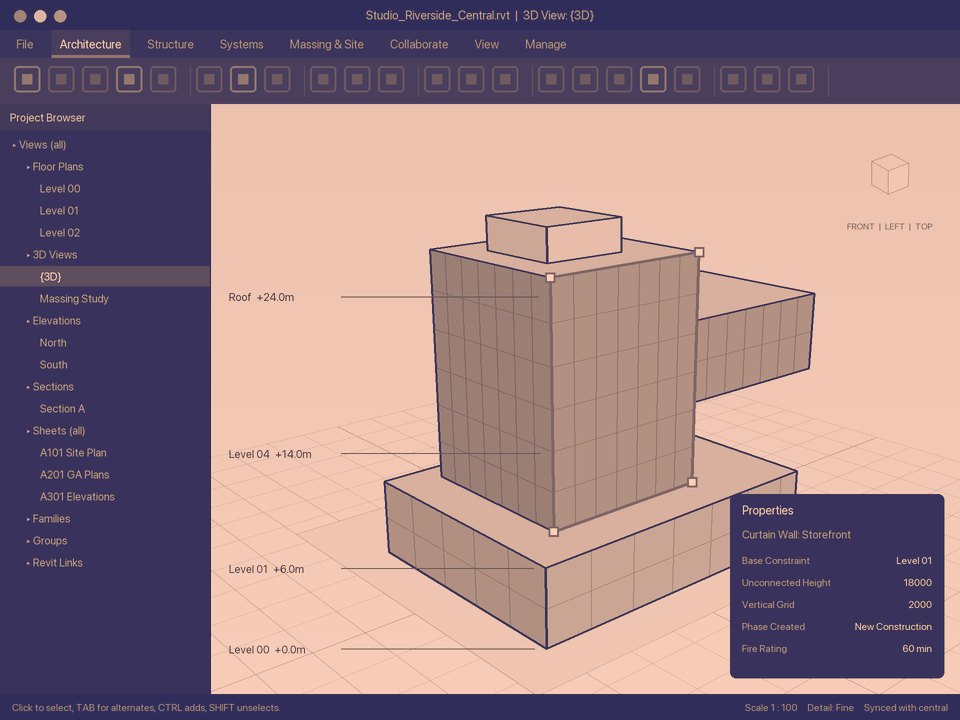Screen dimensions: 960x720
Task: Click the Level 00 +0.0m level label
Action: point(266,650)
